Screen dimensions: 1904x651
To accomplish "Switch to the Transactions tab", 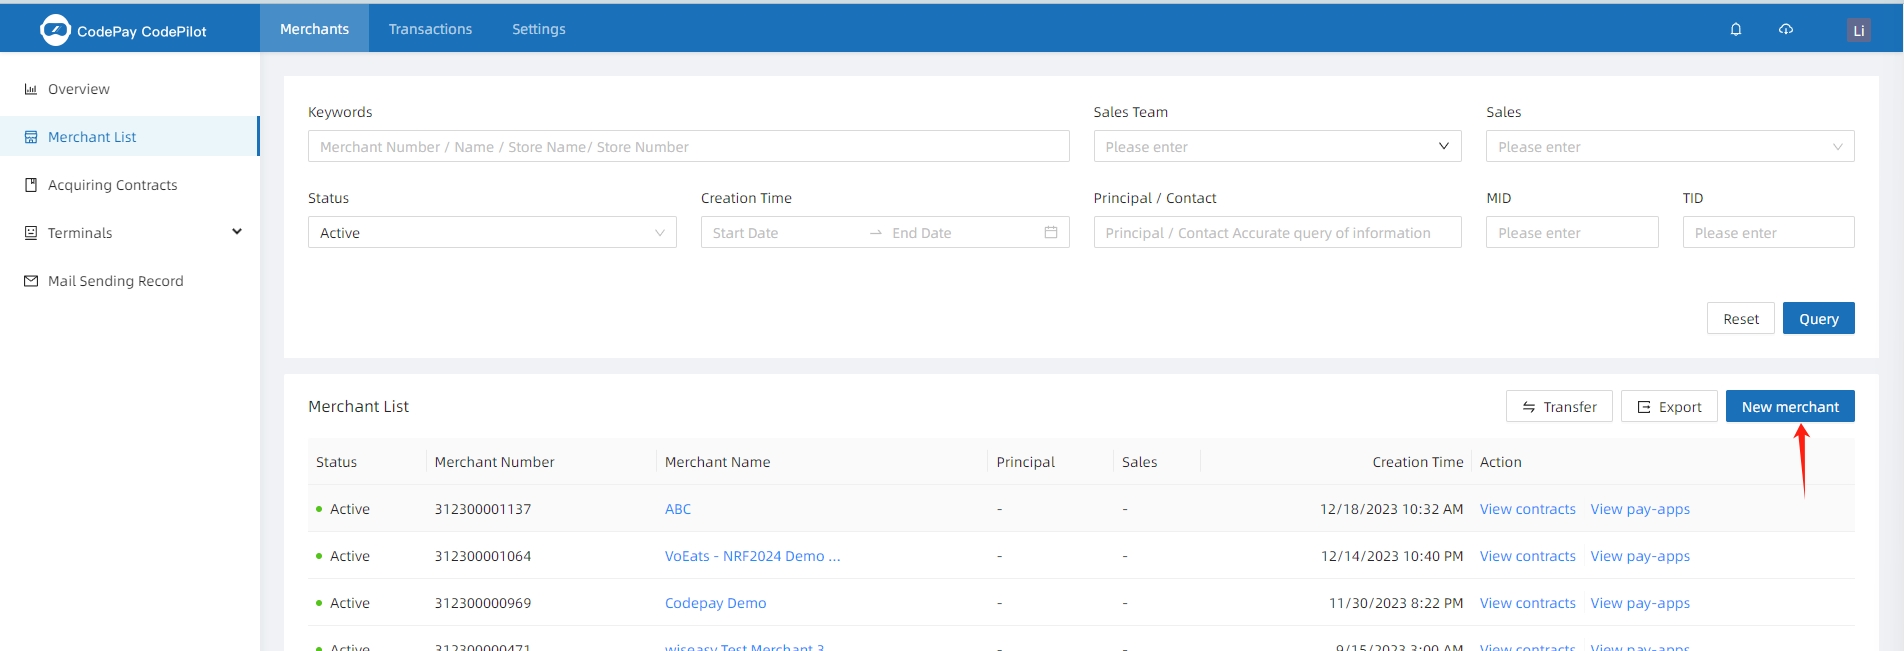I will (x=430, y=29).
